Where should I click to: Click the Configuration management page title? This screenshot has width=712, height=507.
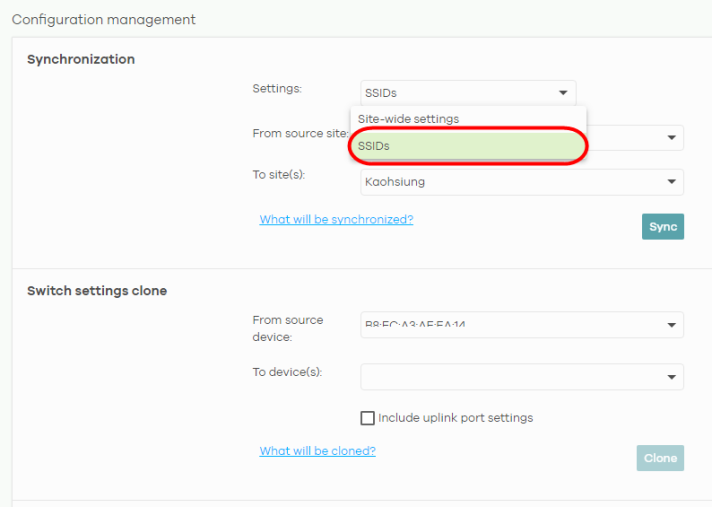[x=104, y=20]
